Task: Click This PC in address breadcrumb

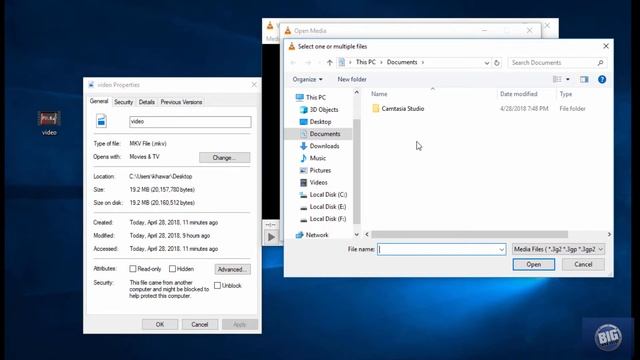Action: point(366,62)
